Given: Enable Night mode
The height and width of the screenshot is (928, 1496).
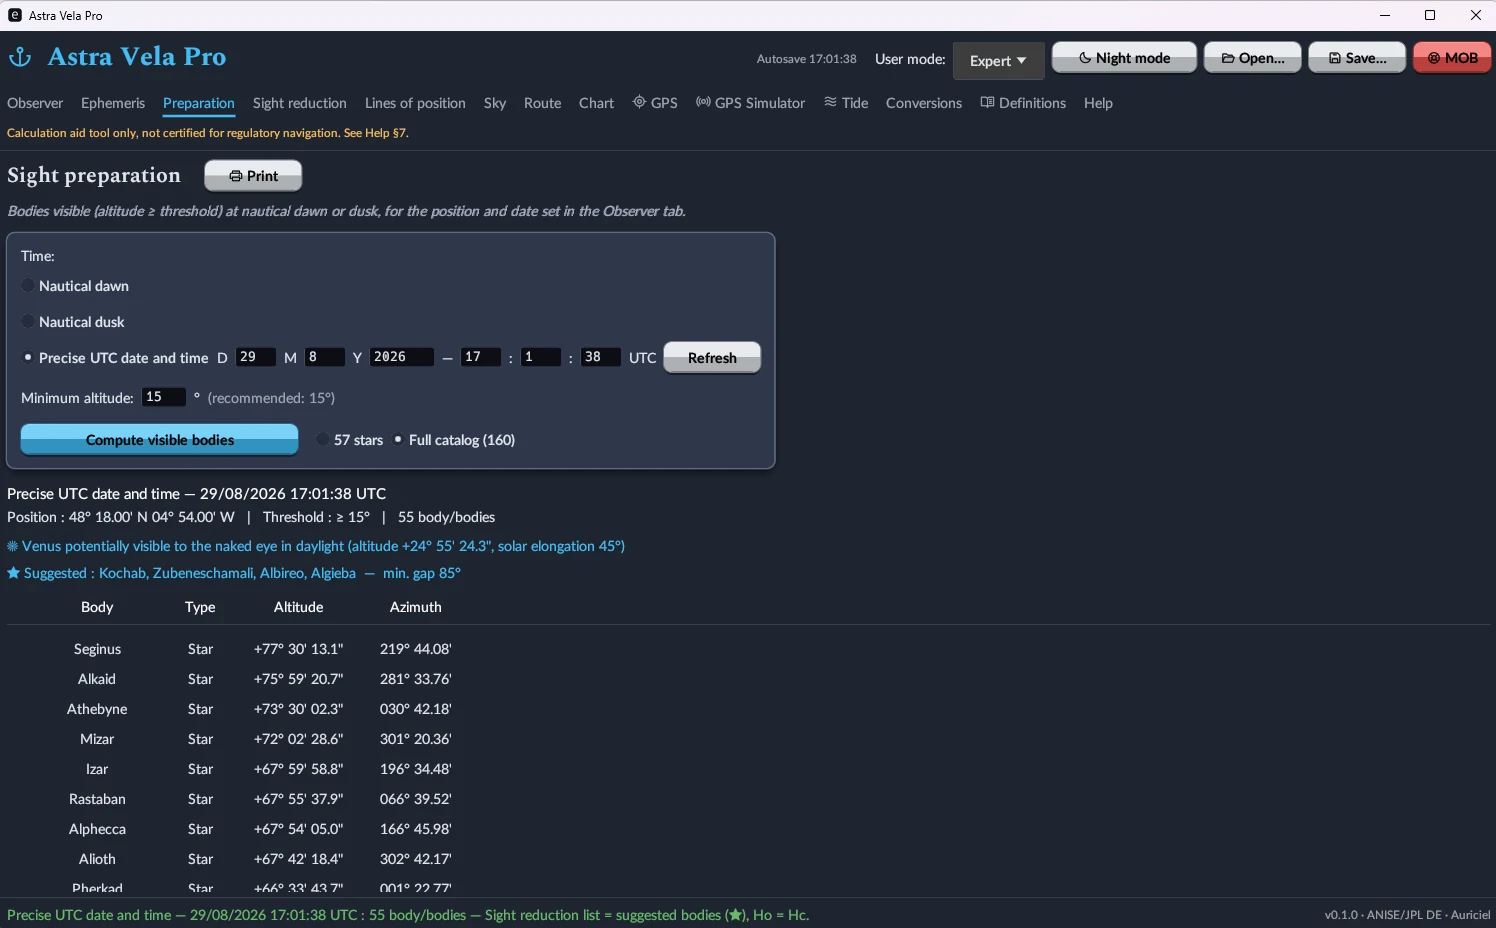Looking at the screenshot, I should pyautogui.click(x=1124, y=58).
